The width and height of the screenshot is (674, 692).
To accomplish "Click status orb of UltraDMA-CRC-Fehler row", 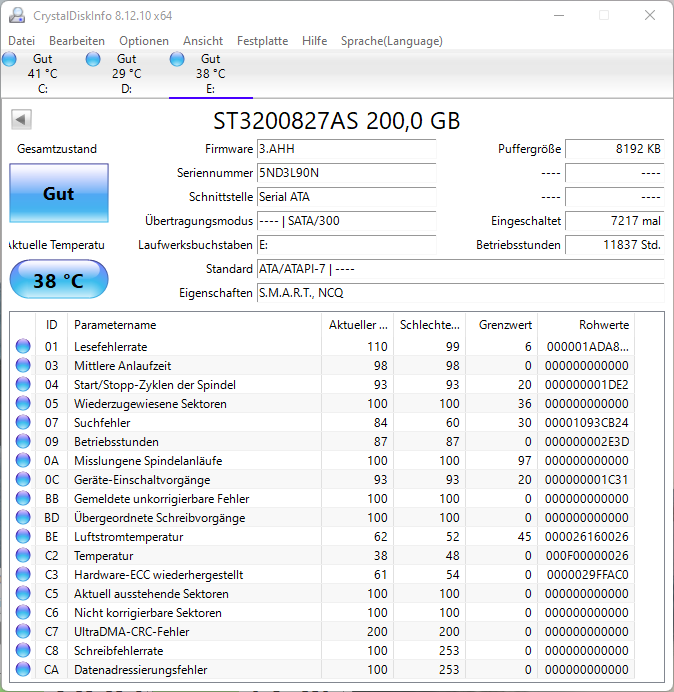I will (23, 631).
